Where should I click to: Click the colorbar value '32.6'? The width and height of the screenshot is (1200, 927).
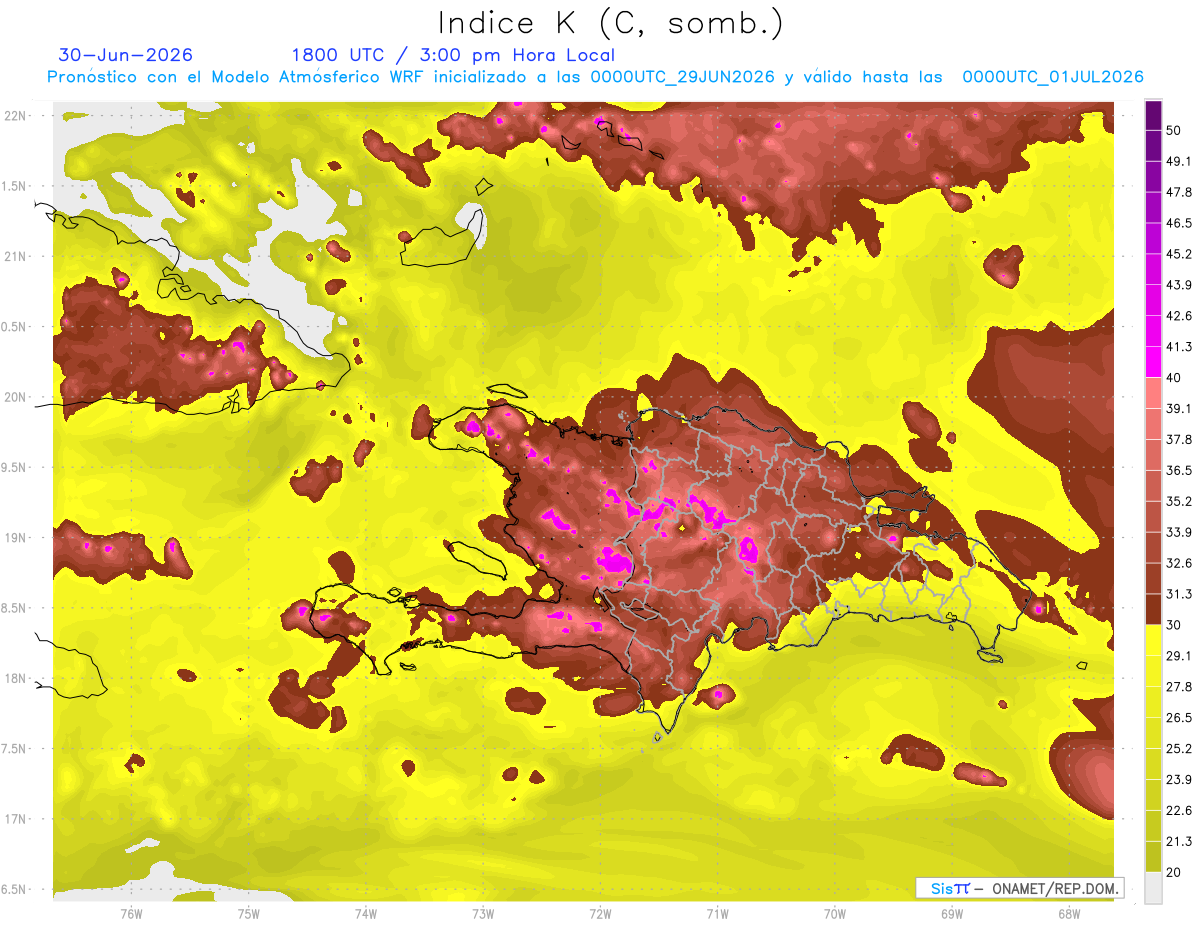(1178, 563)
